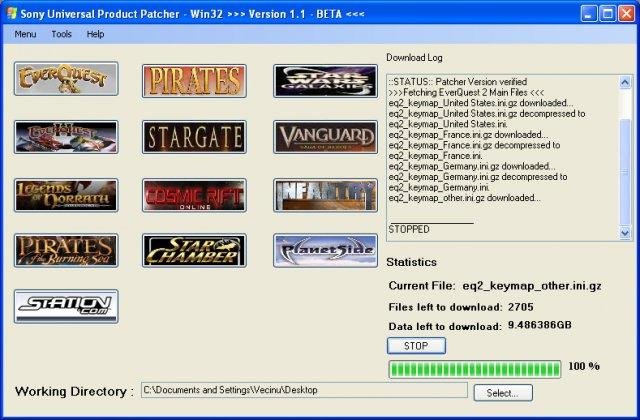Open the Menu menu
The height and width of the screenshot is (420, 640).
(25, 34)
